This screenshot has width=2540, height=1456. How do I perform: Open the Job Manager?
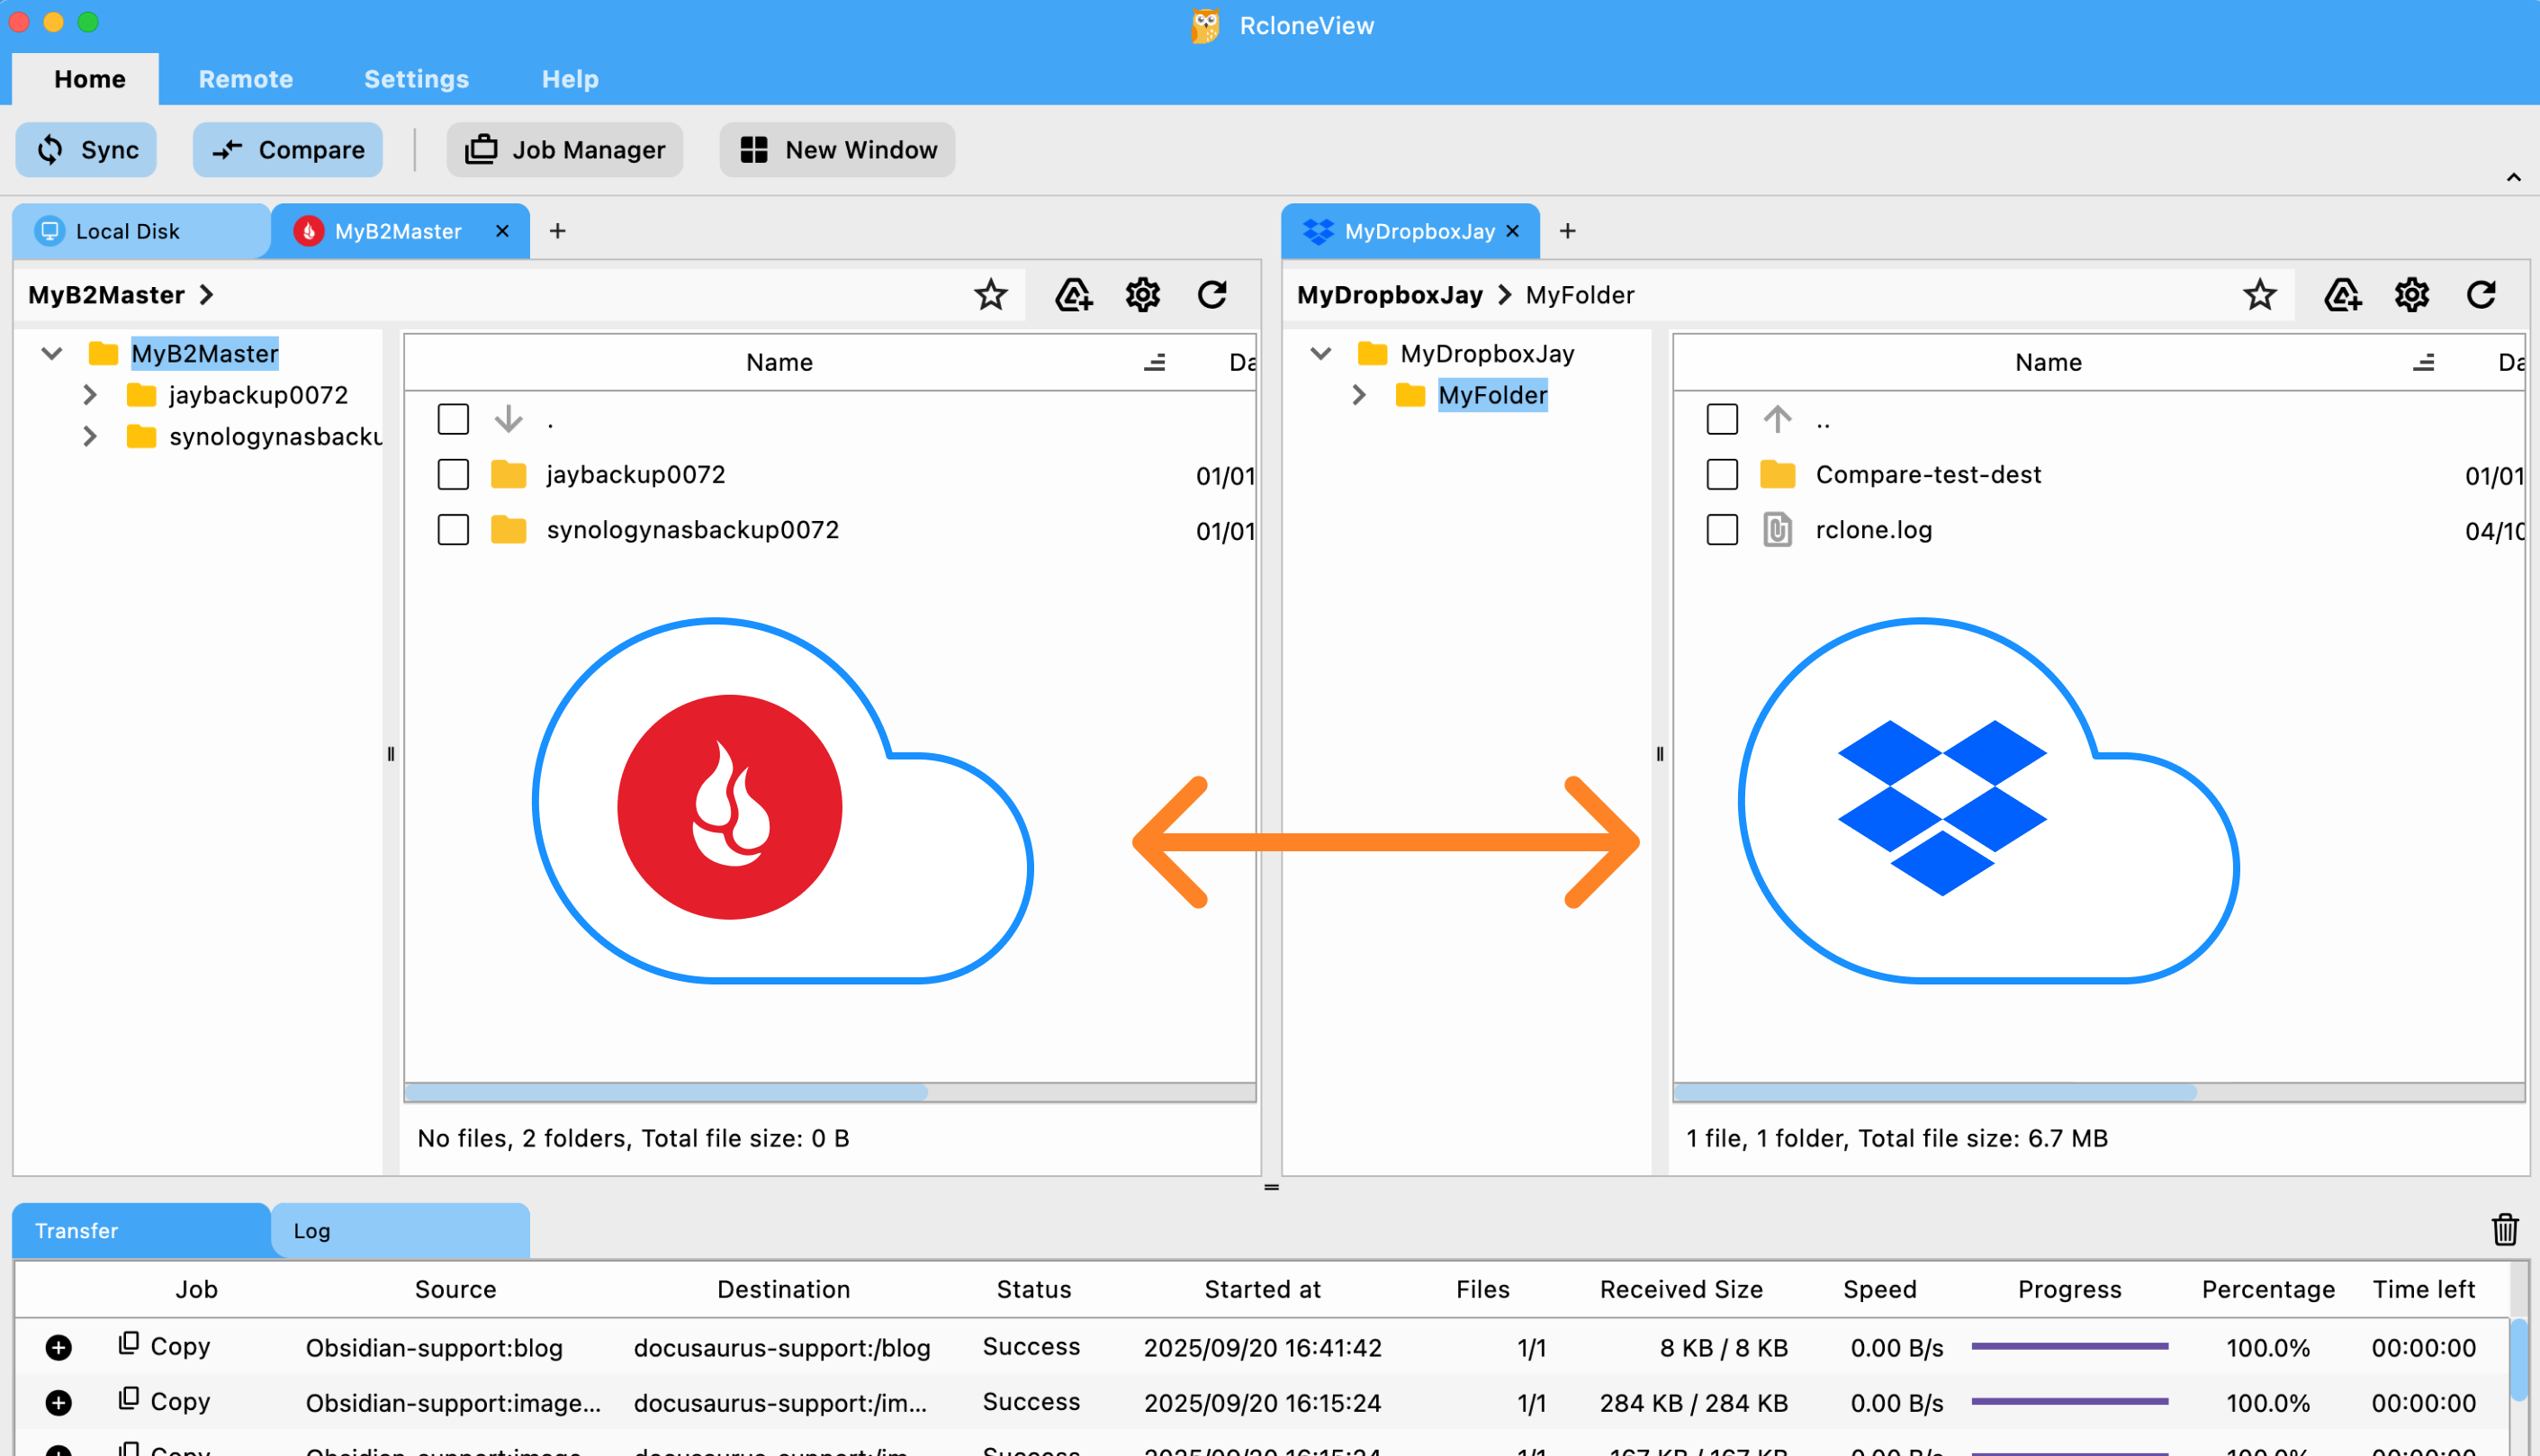tap(564, 149)
